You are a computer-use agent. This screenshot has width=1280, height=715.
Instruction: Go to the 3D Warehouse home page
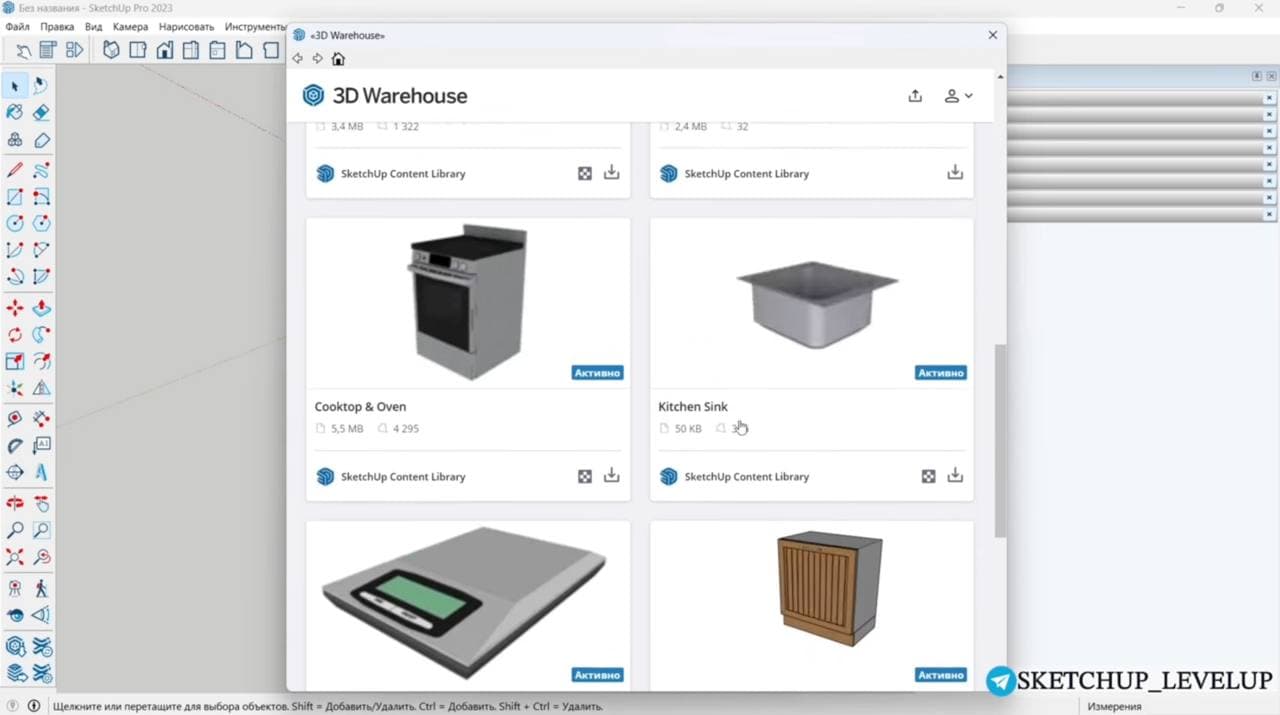click(338, 59)
